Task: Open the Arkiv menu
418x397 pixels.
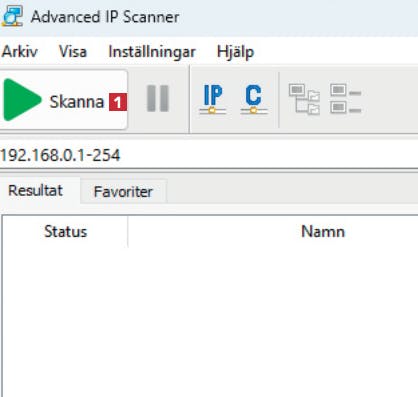Action: (20, 52)
